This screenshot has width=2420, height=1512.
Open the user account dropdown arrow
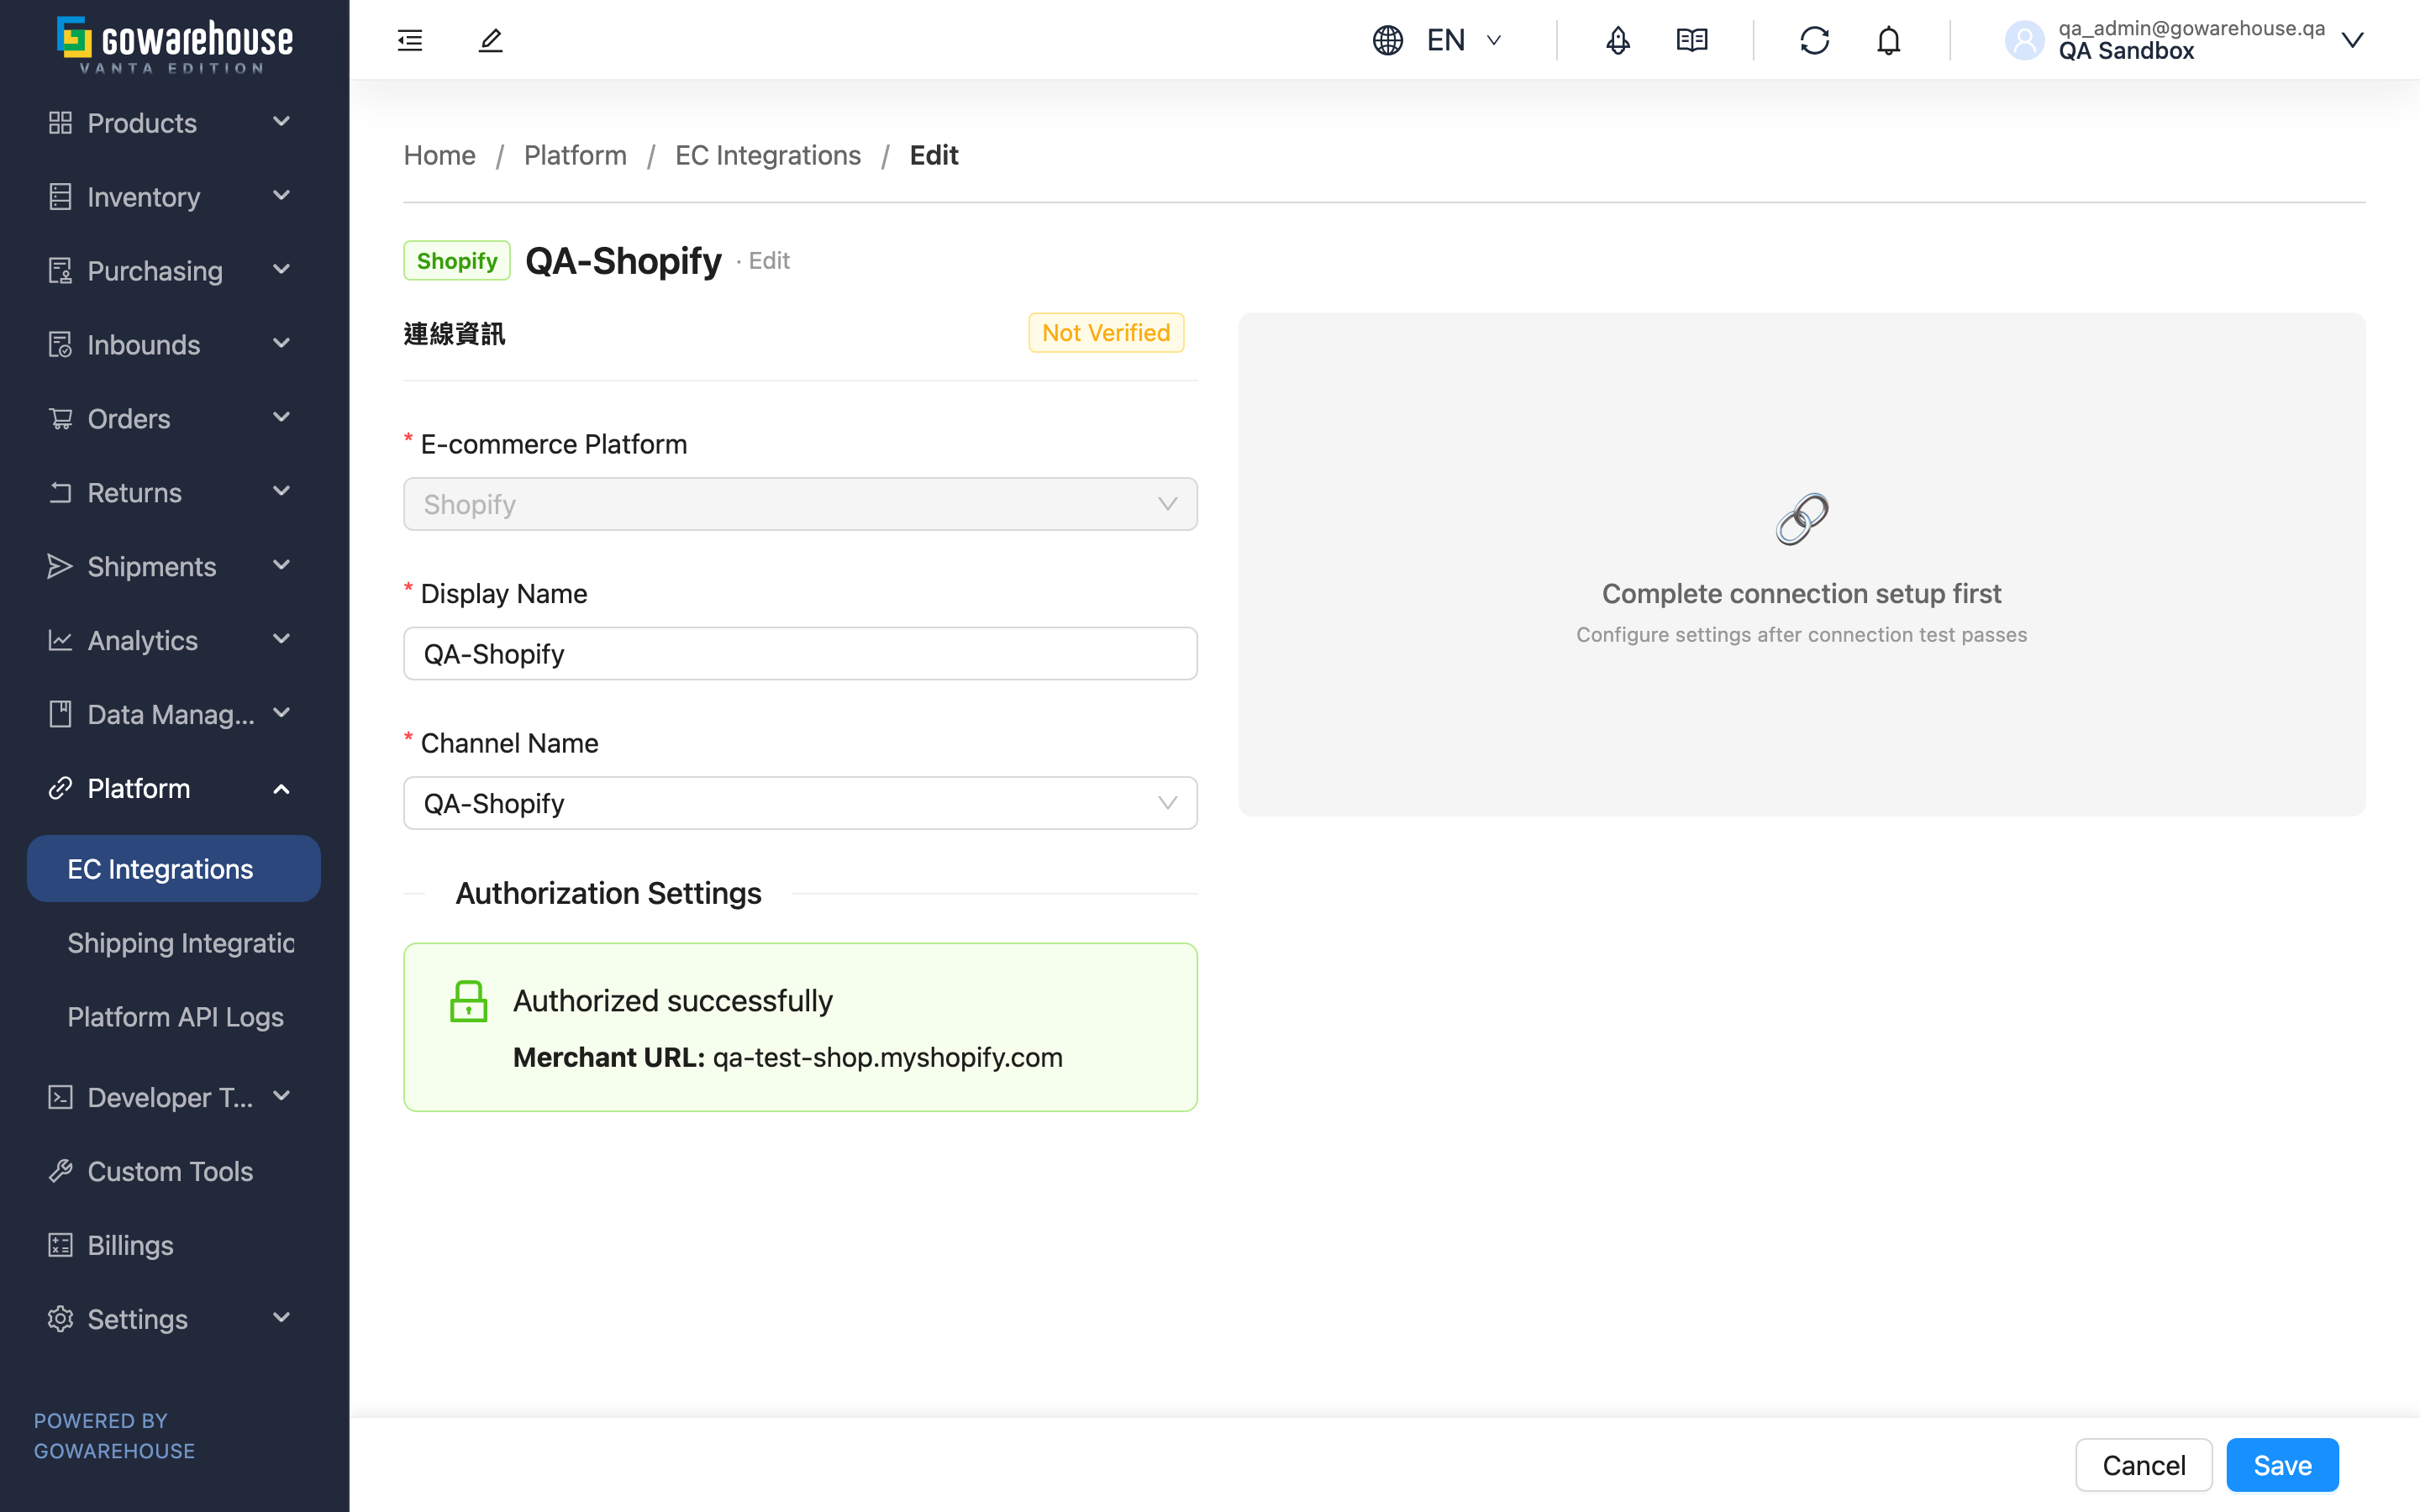coord(2353,40)
